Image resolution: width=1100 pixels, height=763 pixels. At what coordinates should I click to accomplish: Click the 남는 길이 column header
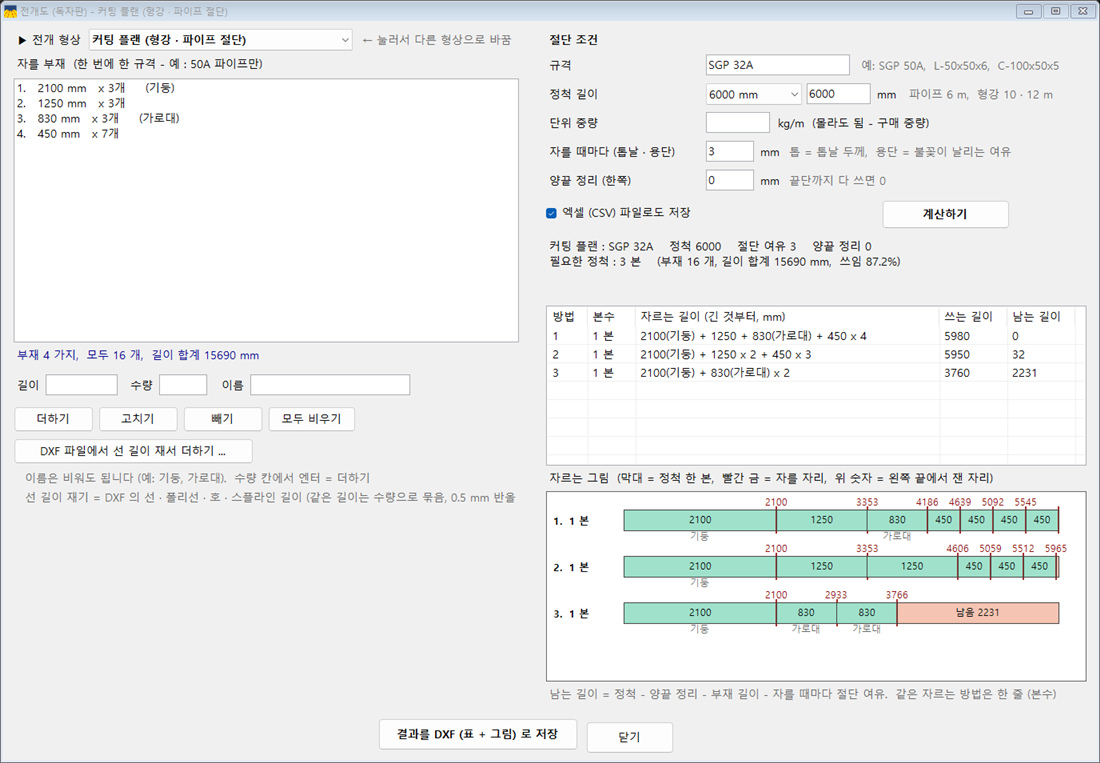(1040, 317)
